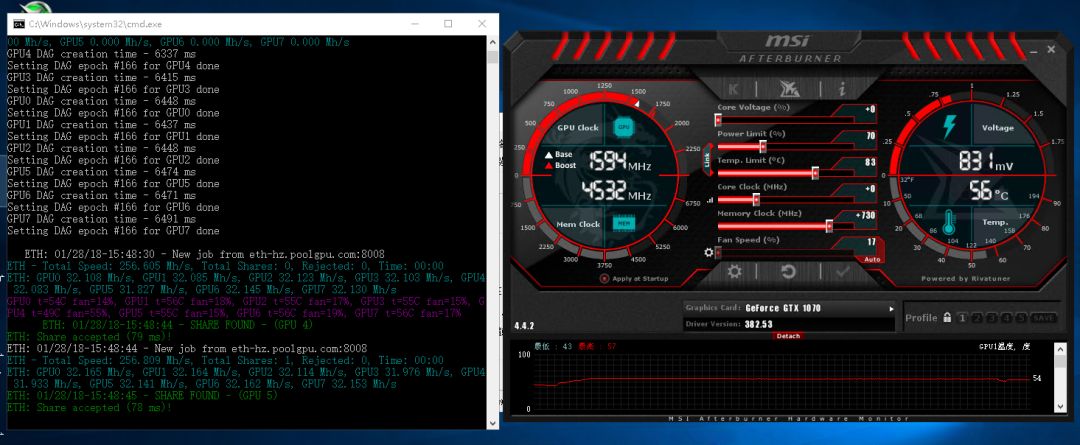Click the Core Voltage slider handle
The height and width of the screenshot is (445, 1080).
tap(718, 120)
